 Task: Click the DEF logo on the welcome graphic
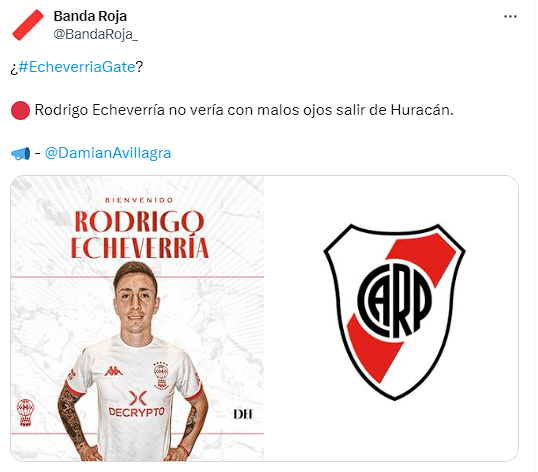tap(243, 414)
